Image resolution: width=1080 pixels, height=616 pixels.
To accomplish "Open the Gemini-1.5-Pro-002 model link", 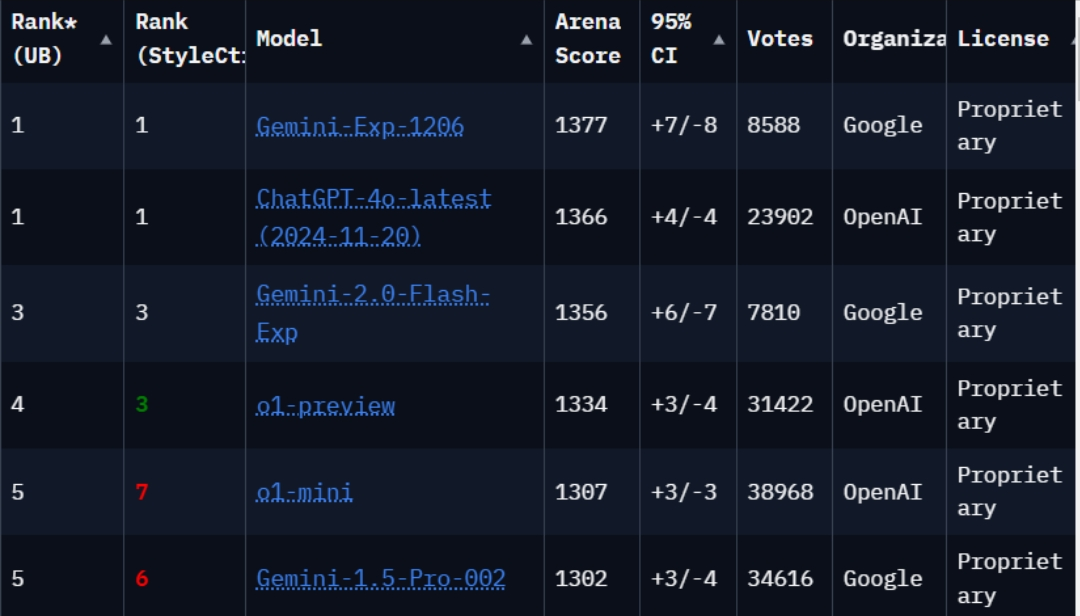I will [380, 578].
